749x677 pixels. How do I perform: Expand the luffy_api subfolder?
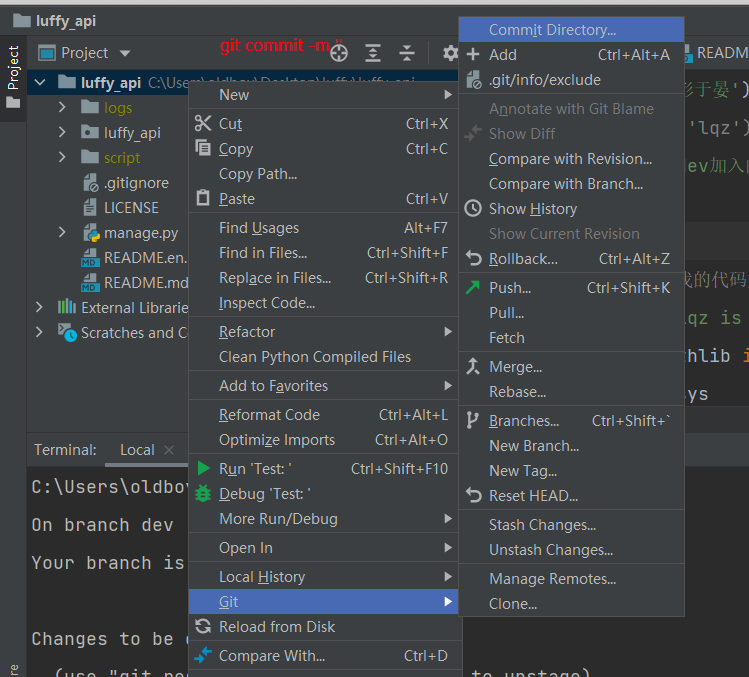(x=62, y=132)
